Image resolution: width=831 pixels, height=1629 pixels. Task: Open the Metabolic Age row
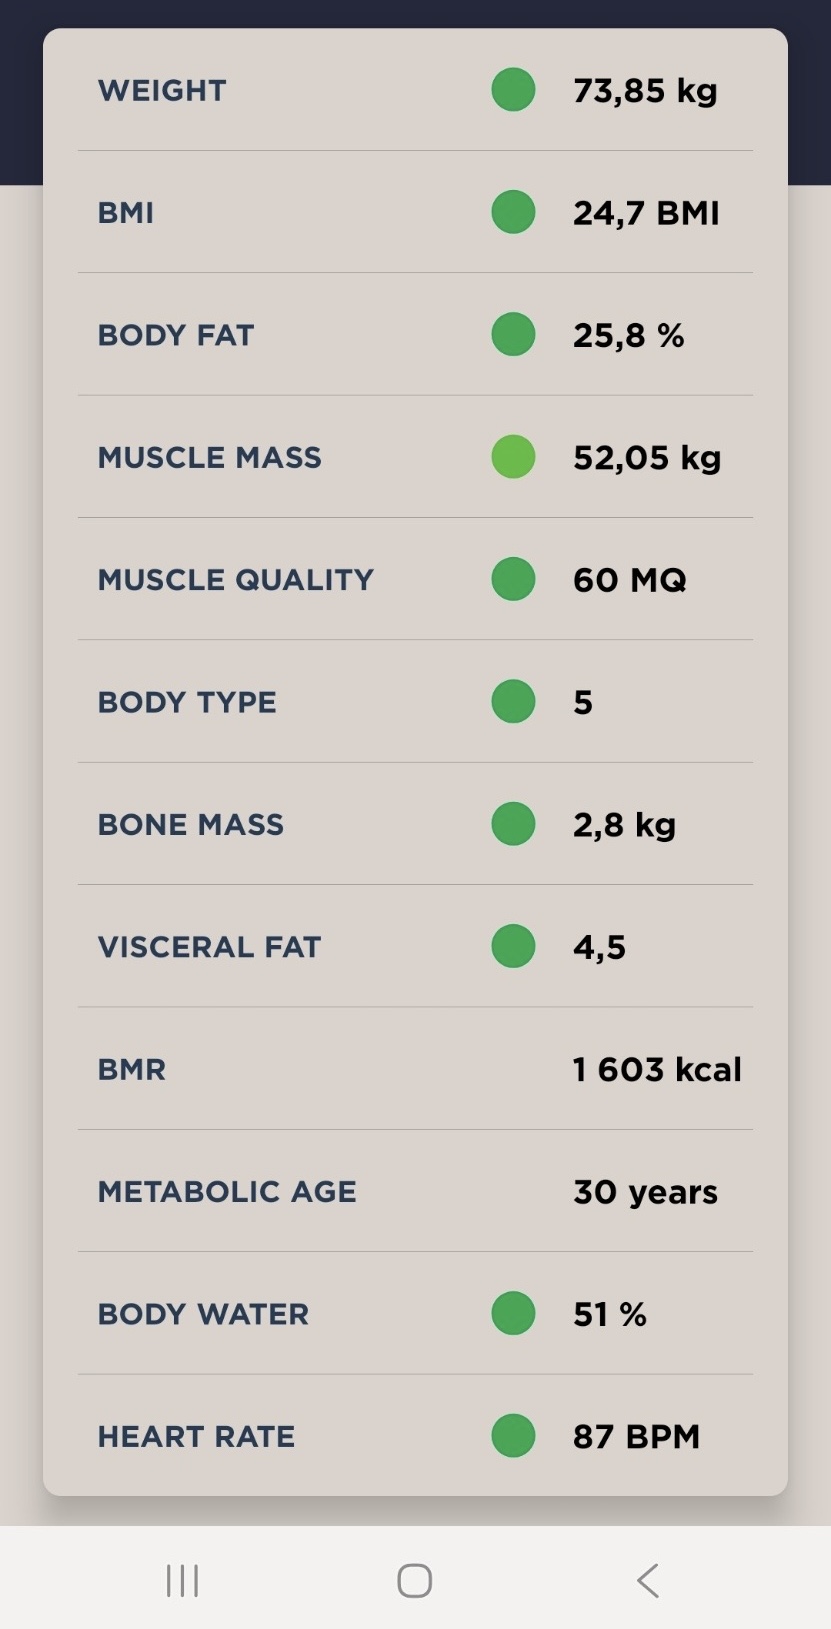click(x=415, y=1191)
